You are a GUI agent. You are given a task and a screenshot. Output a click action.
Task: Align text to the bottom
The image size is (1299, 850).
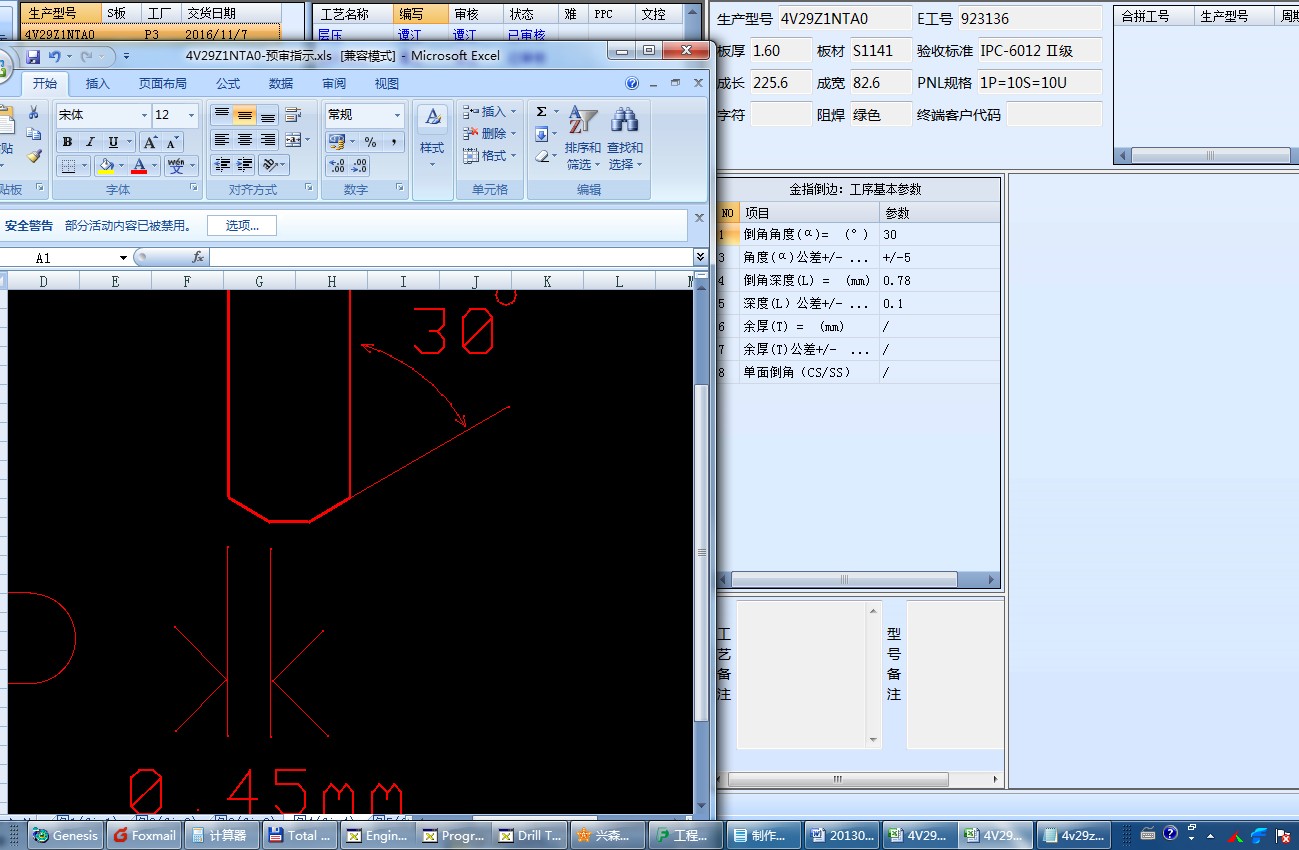click(x=268, y=115)
